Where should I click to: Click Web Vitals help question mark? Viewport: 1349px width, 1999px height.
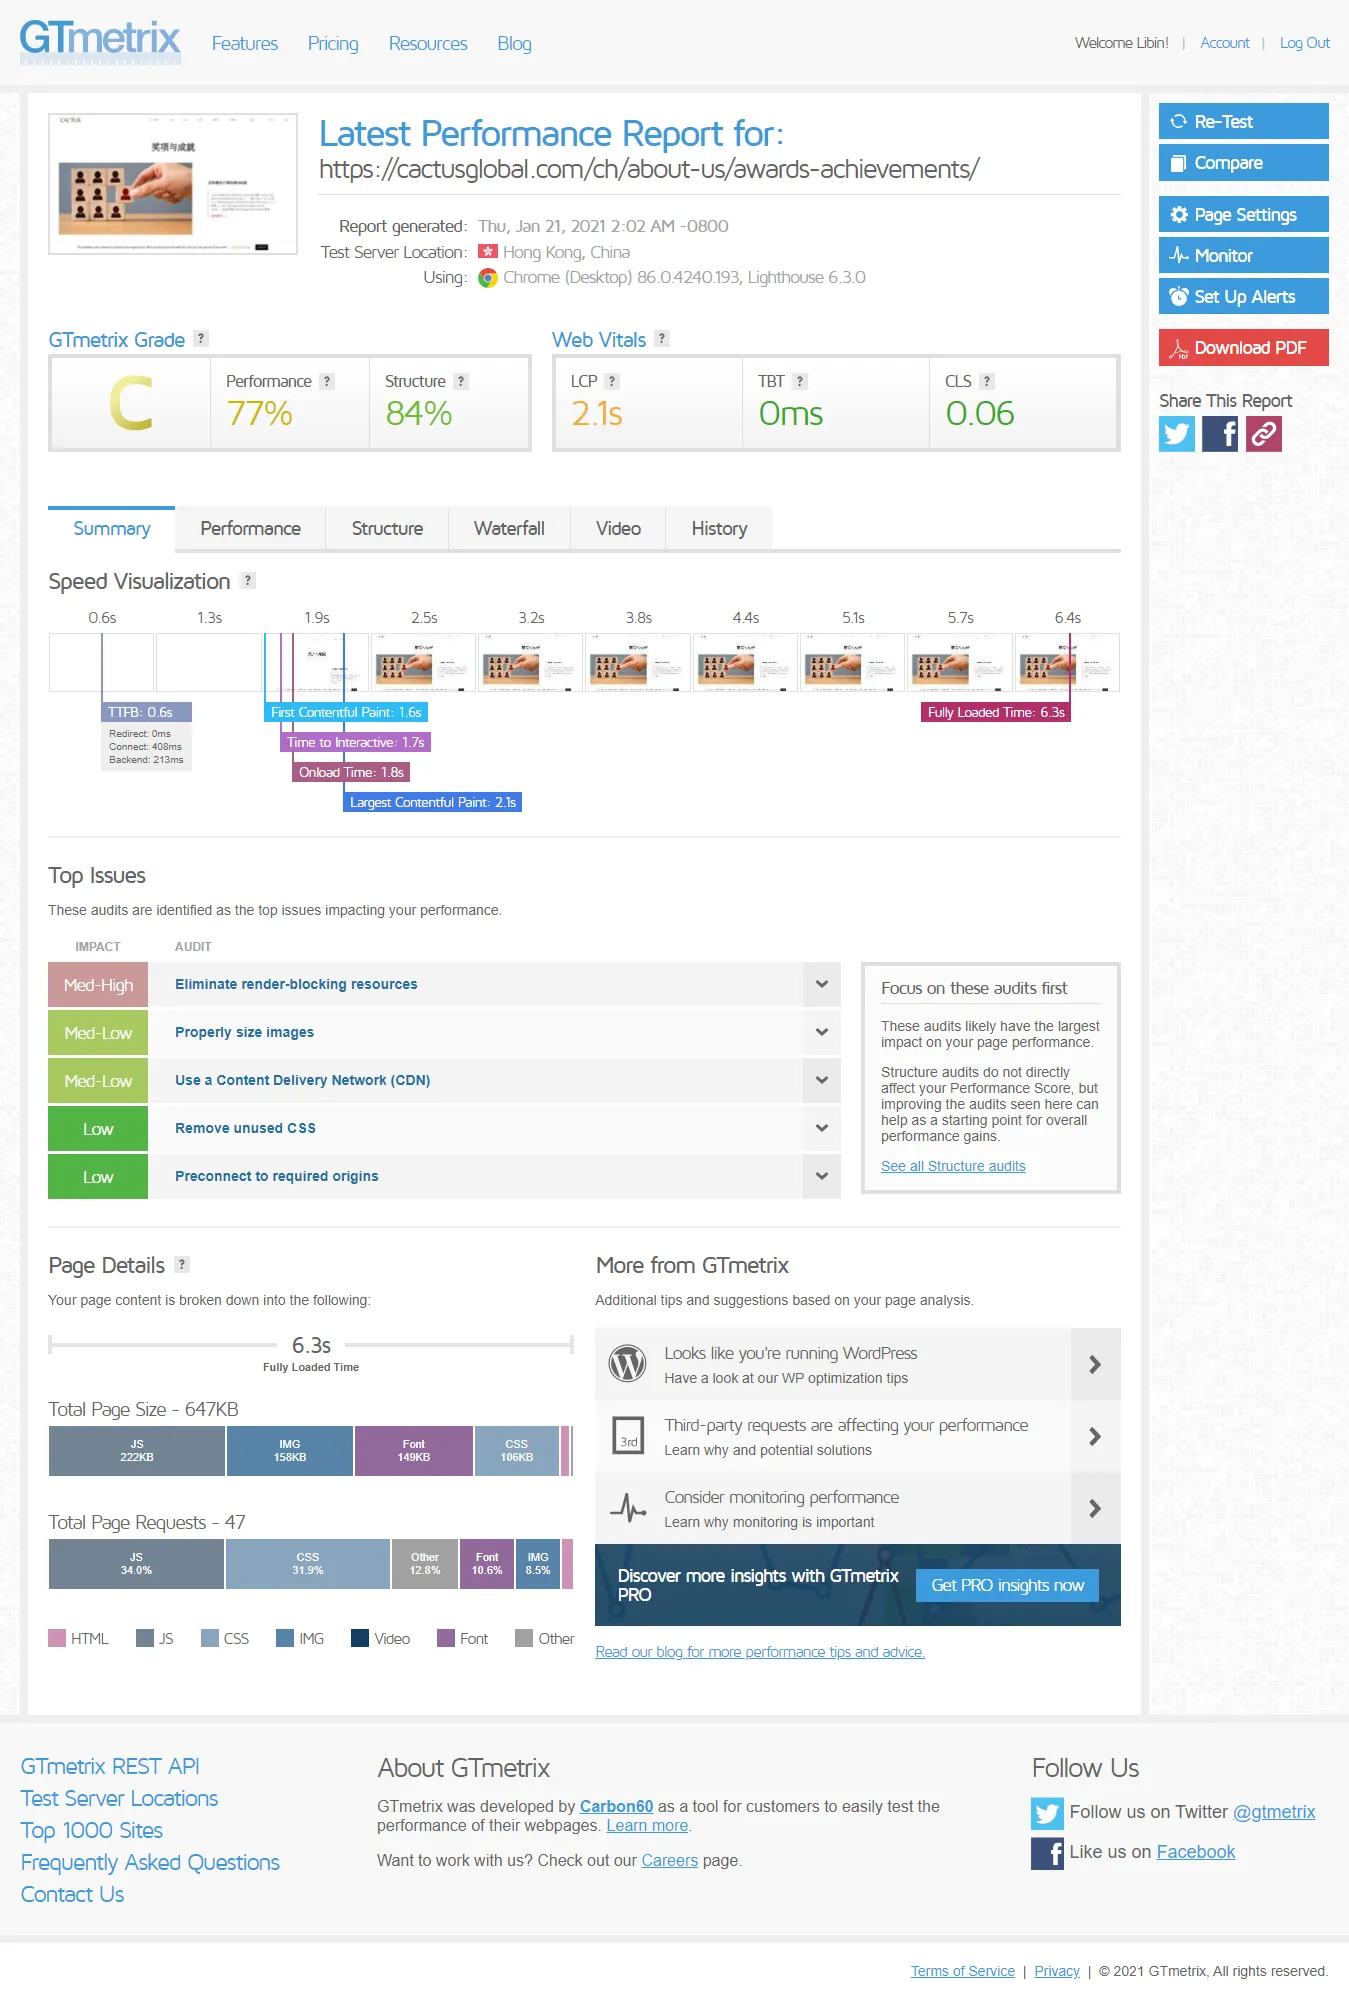coord(662,339)
